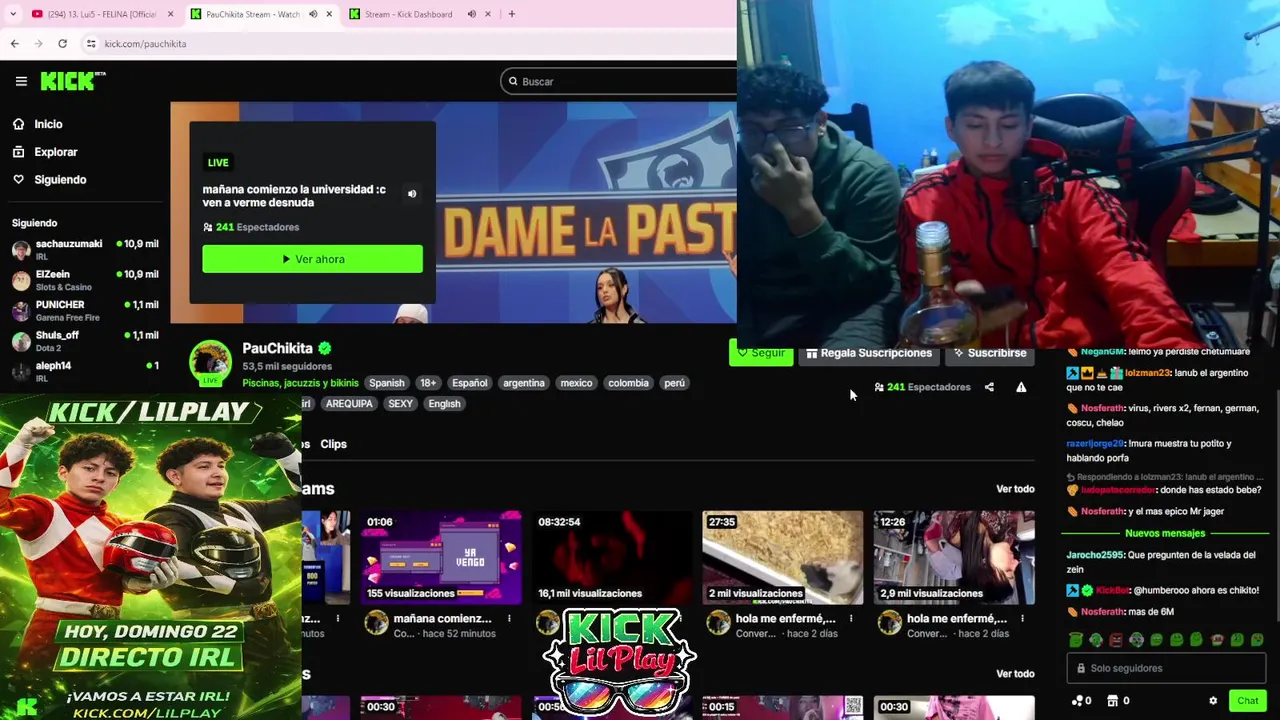Open the Kick hamburger menu
The height and width of the screenshot is (720, 1280).
coord(21,81)
